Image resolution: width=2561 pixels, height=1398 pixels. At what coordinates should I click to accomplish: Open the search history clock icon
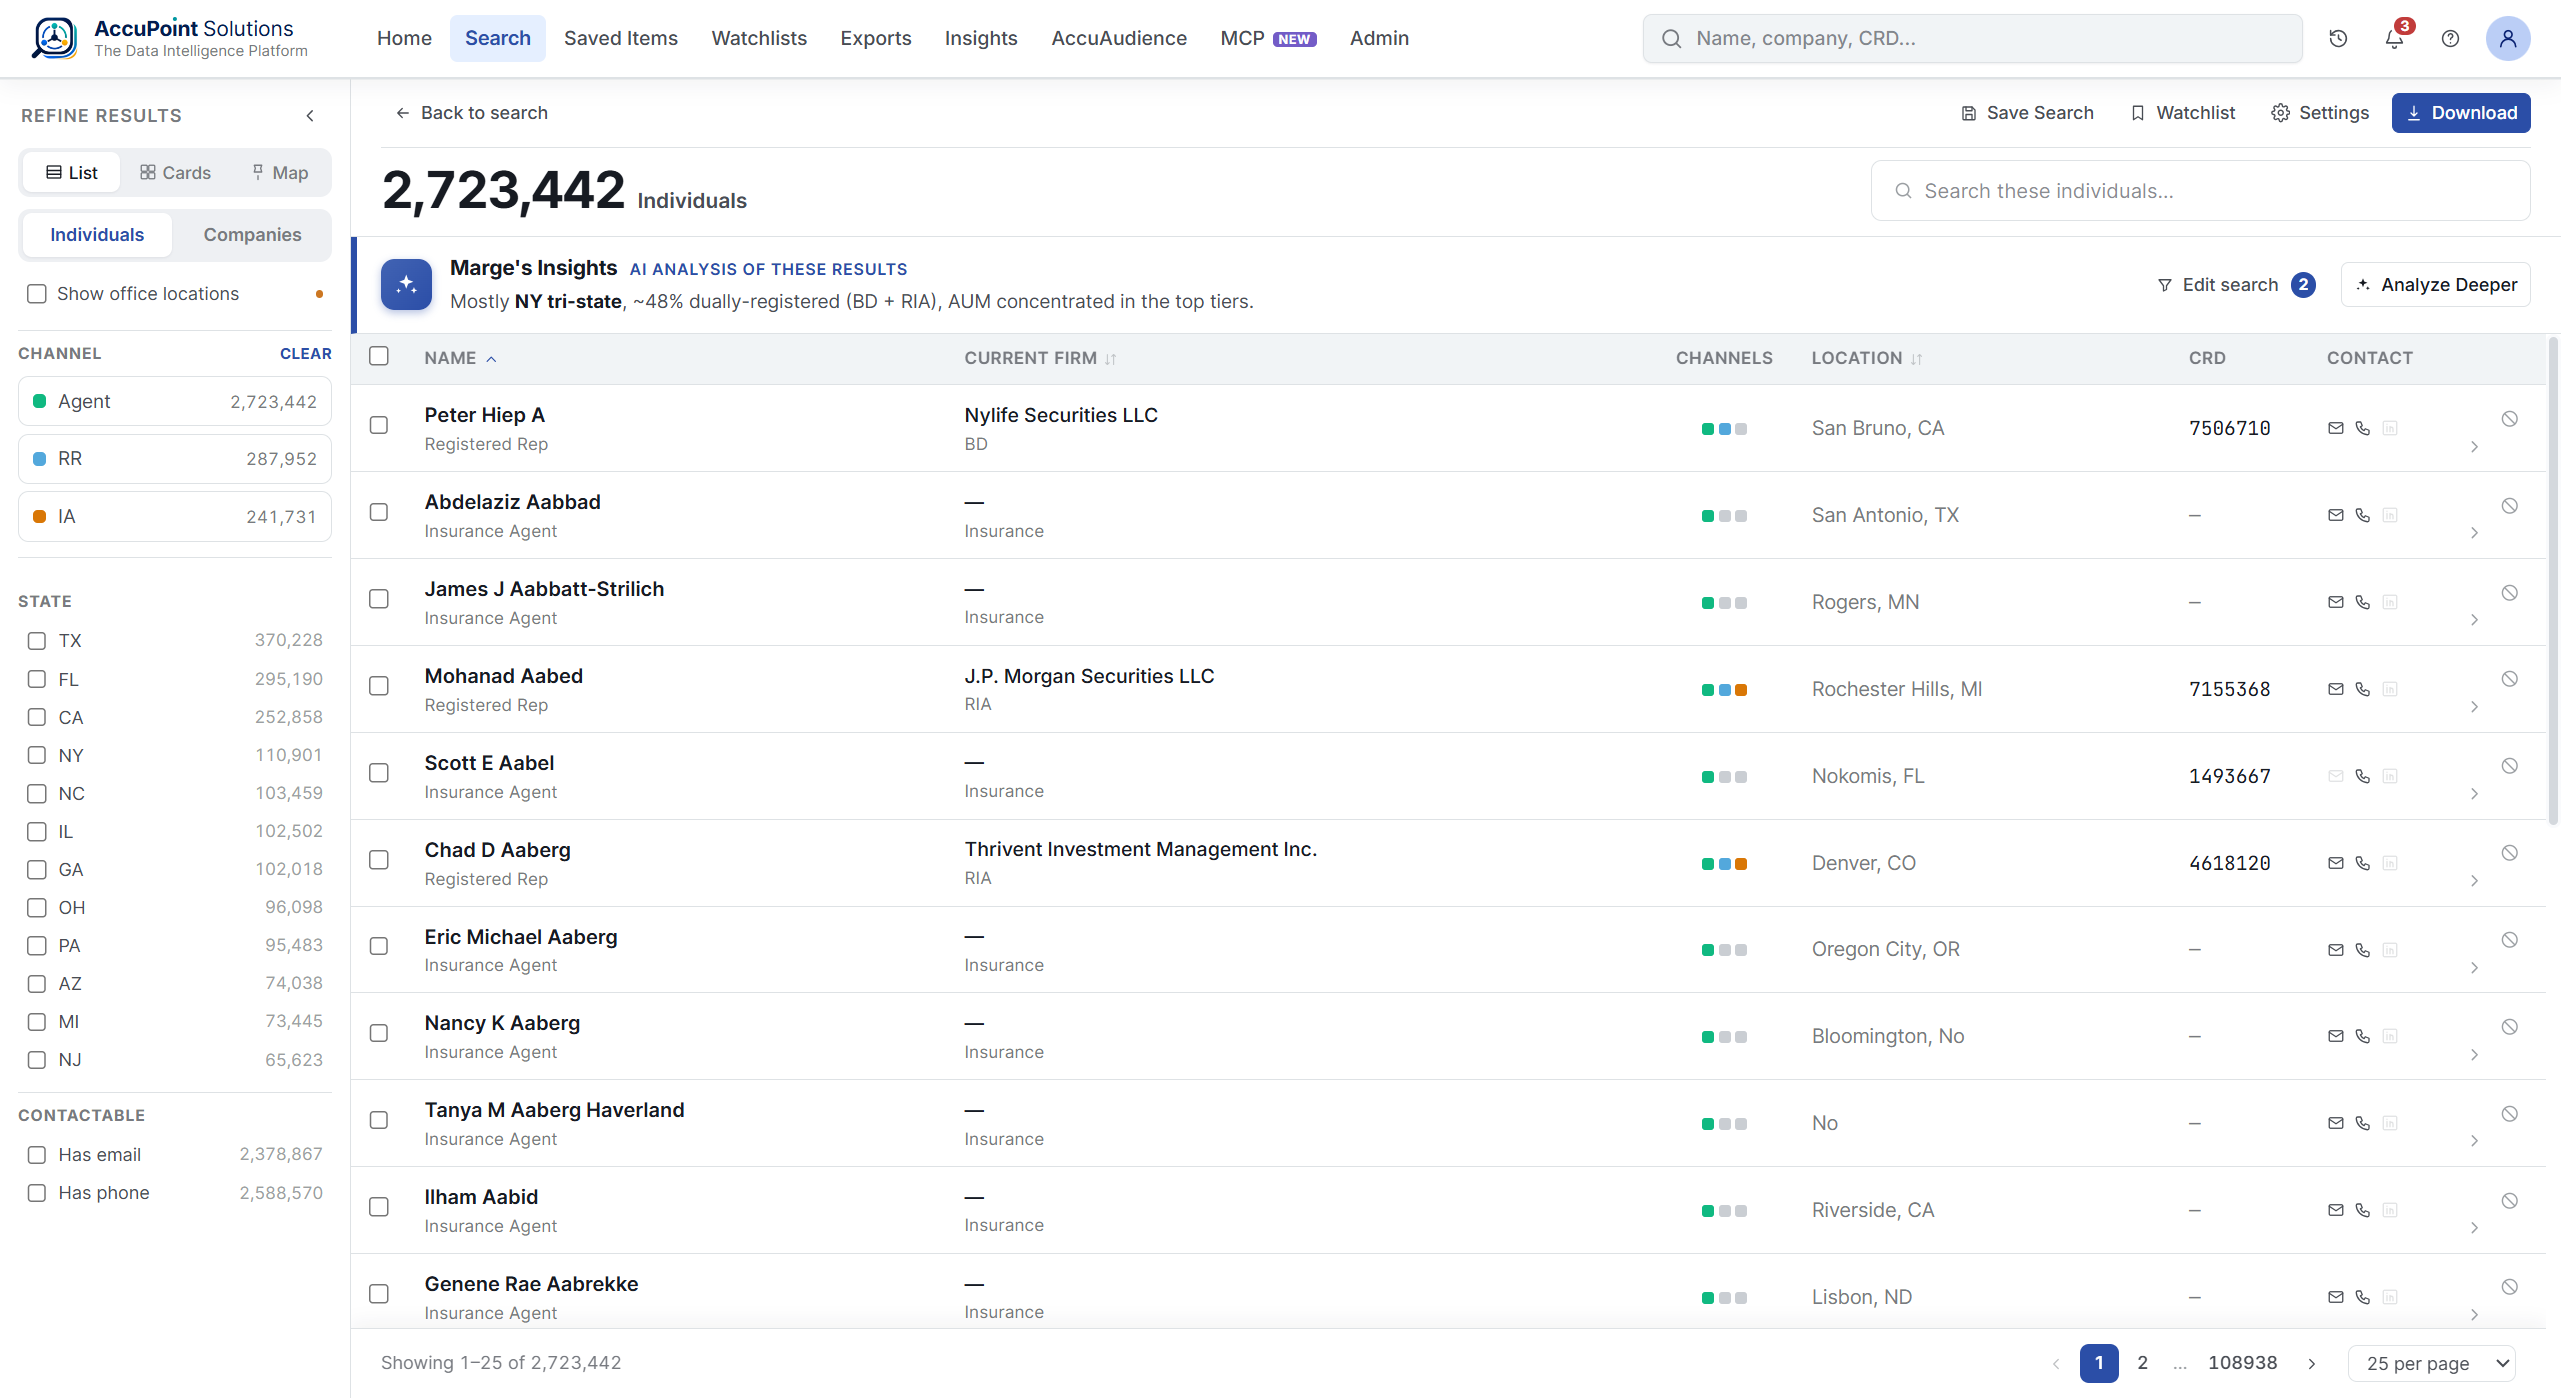click(x=2338, y=38)
